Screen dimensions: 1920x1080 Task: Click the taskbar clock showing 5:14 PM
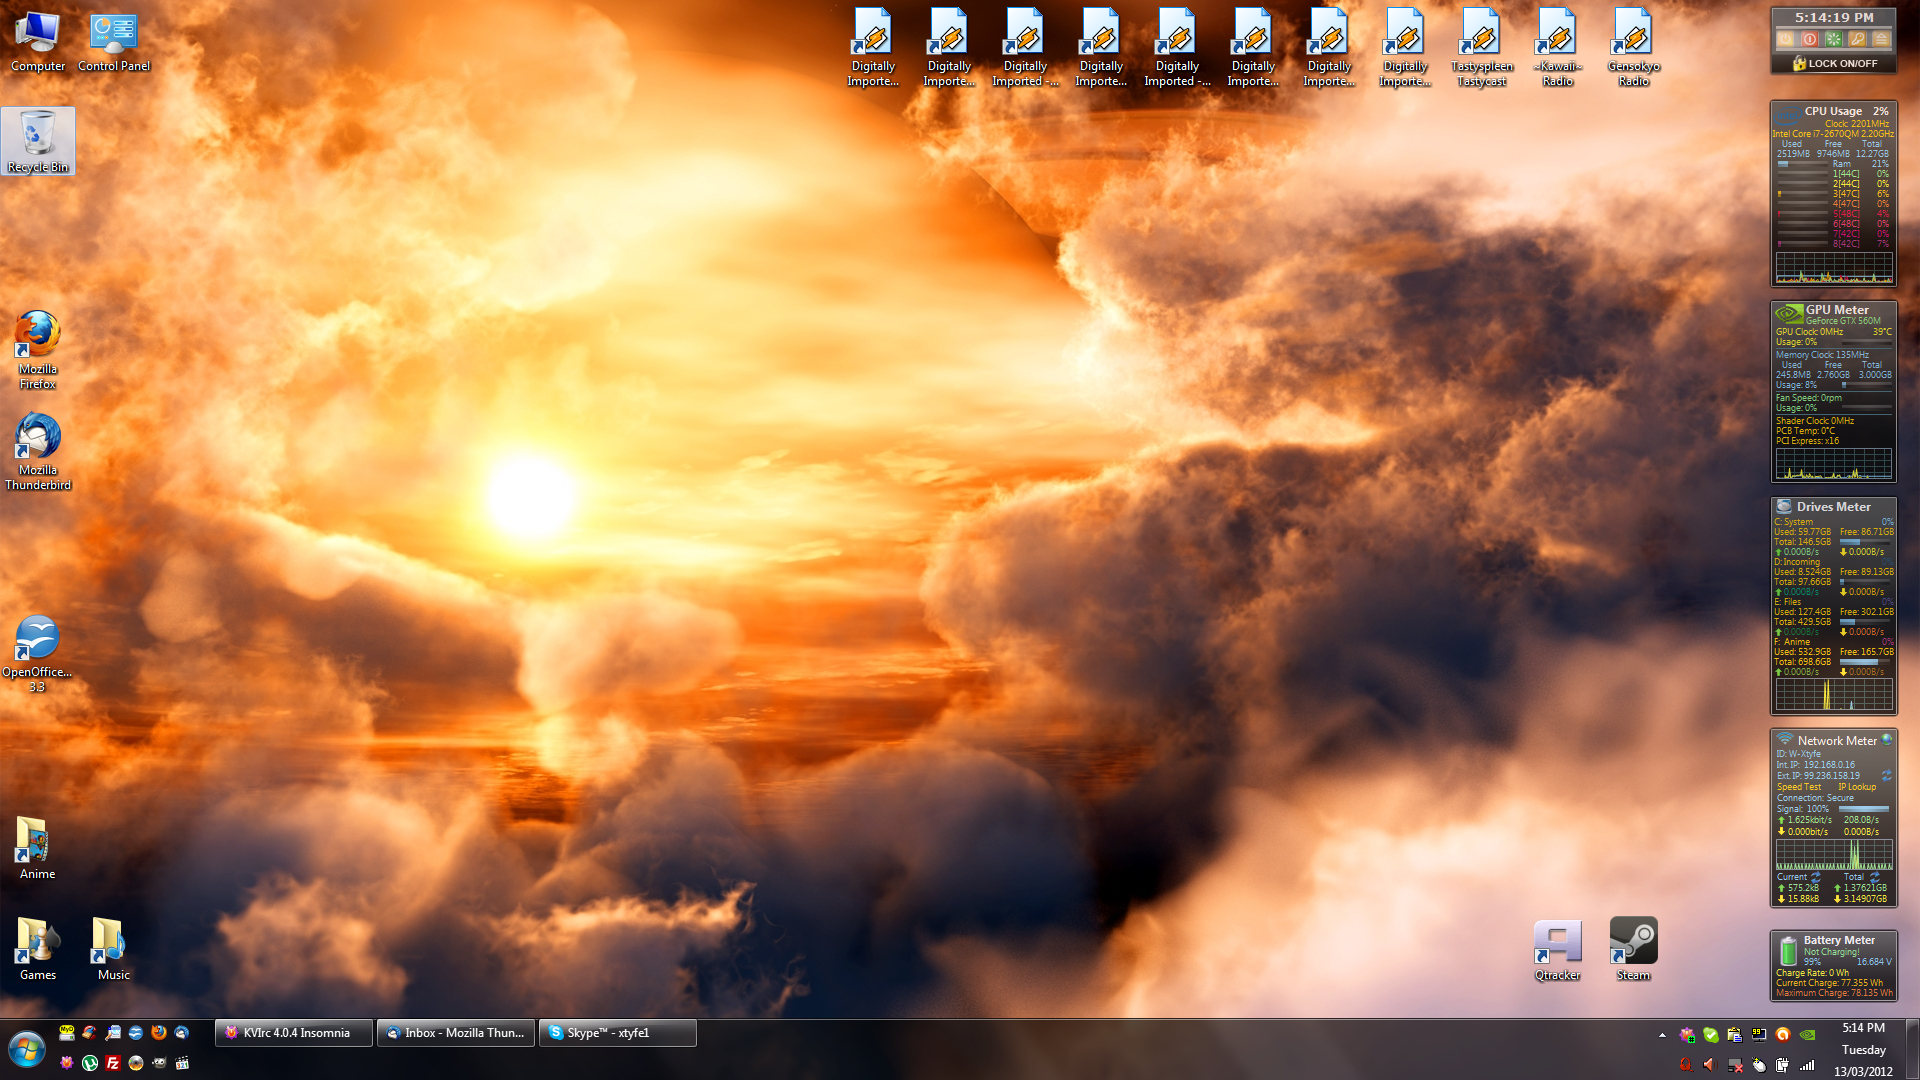coord(1863,1028)
